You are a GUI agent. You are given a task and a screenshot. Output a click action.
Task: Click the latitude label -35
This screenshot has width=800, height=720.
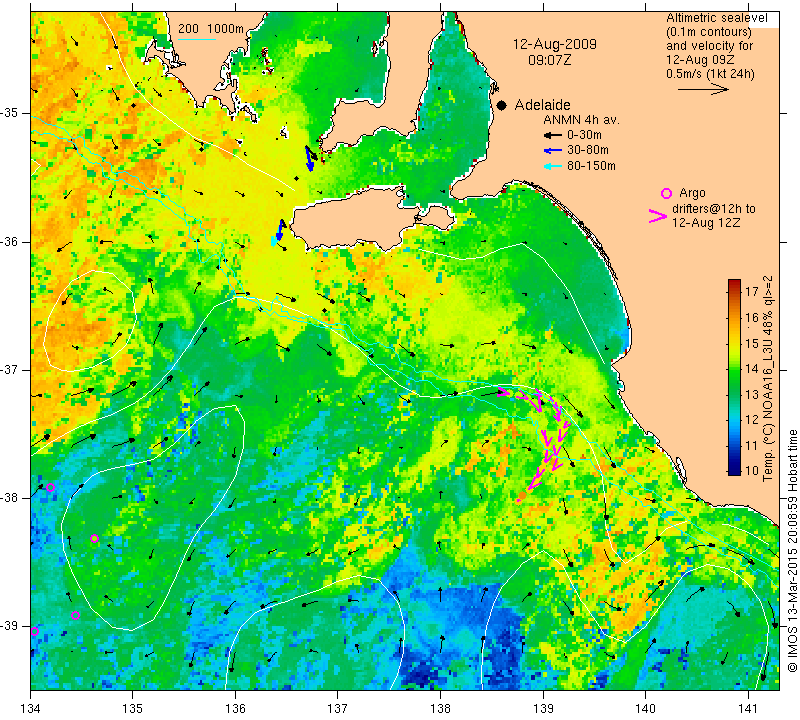10,113
